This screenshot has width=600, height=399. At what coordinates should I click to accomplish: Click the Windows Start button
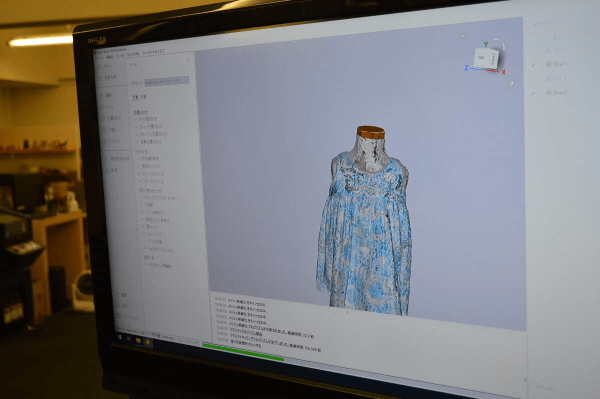(x=120, y=337)
